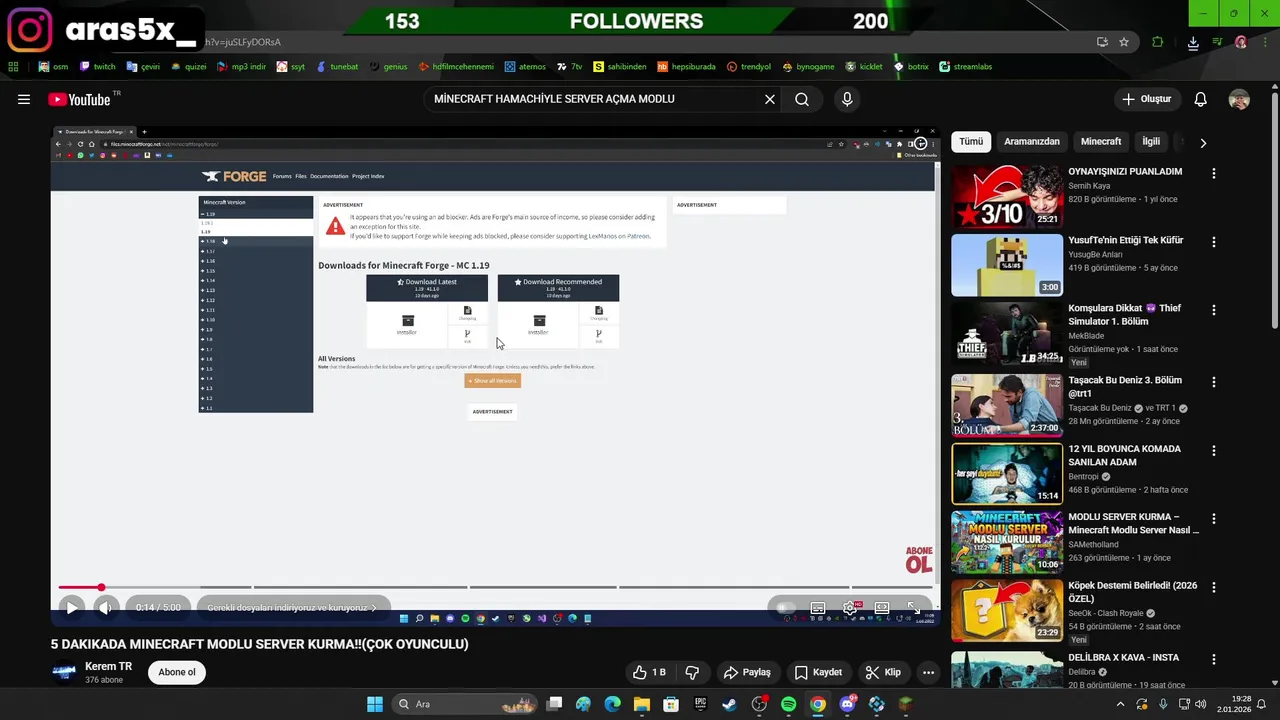Open Kerem TR channel avatar

pos(64,672)
